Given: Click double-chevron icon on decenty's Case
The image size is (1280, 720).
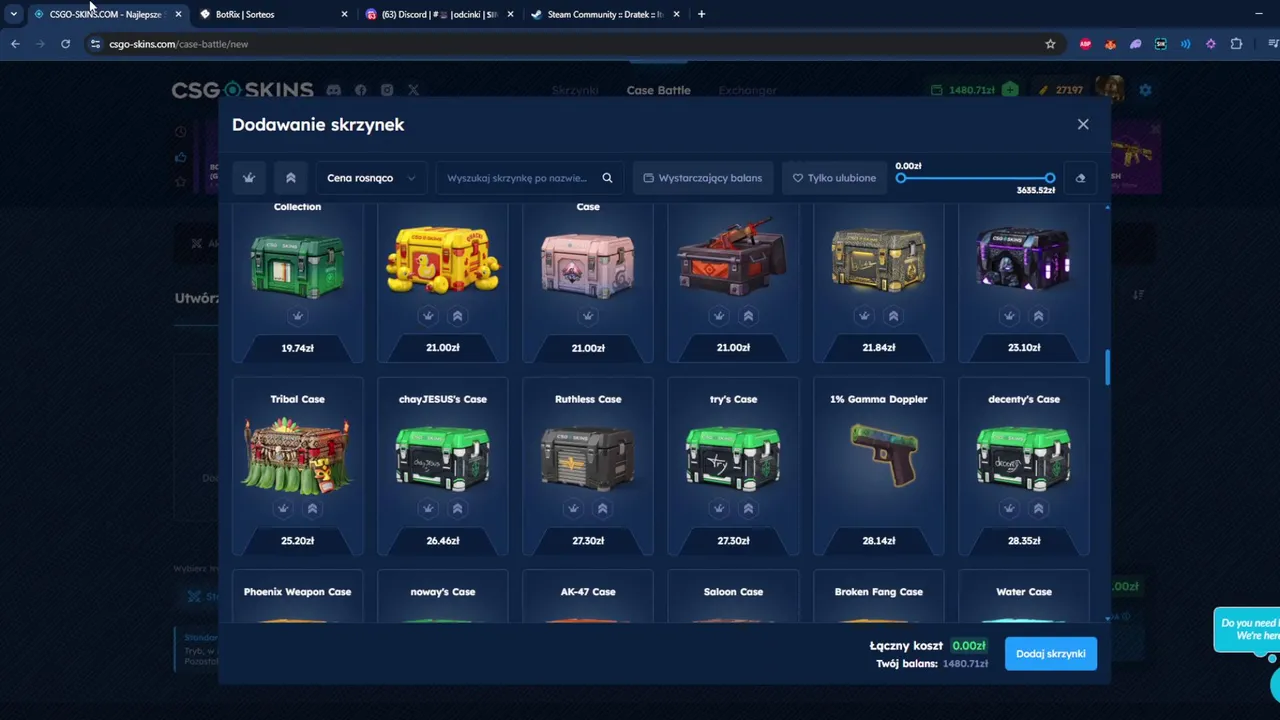Looking at the screenshot, I should click(x=1038, y=509).
